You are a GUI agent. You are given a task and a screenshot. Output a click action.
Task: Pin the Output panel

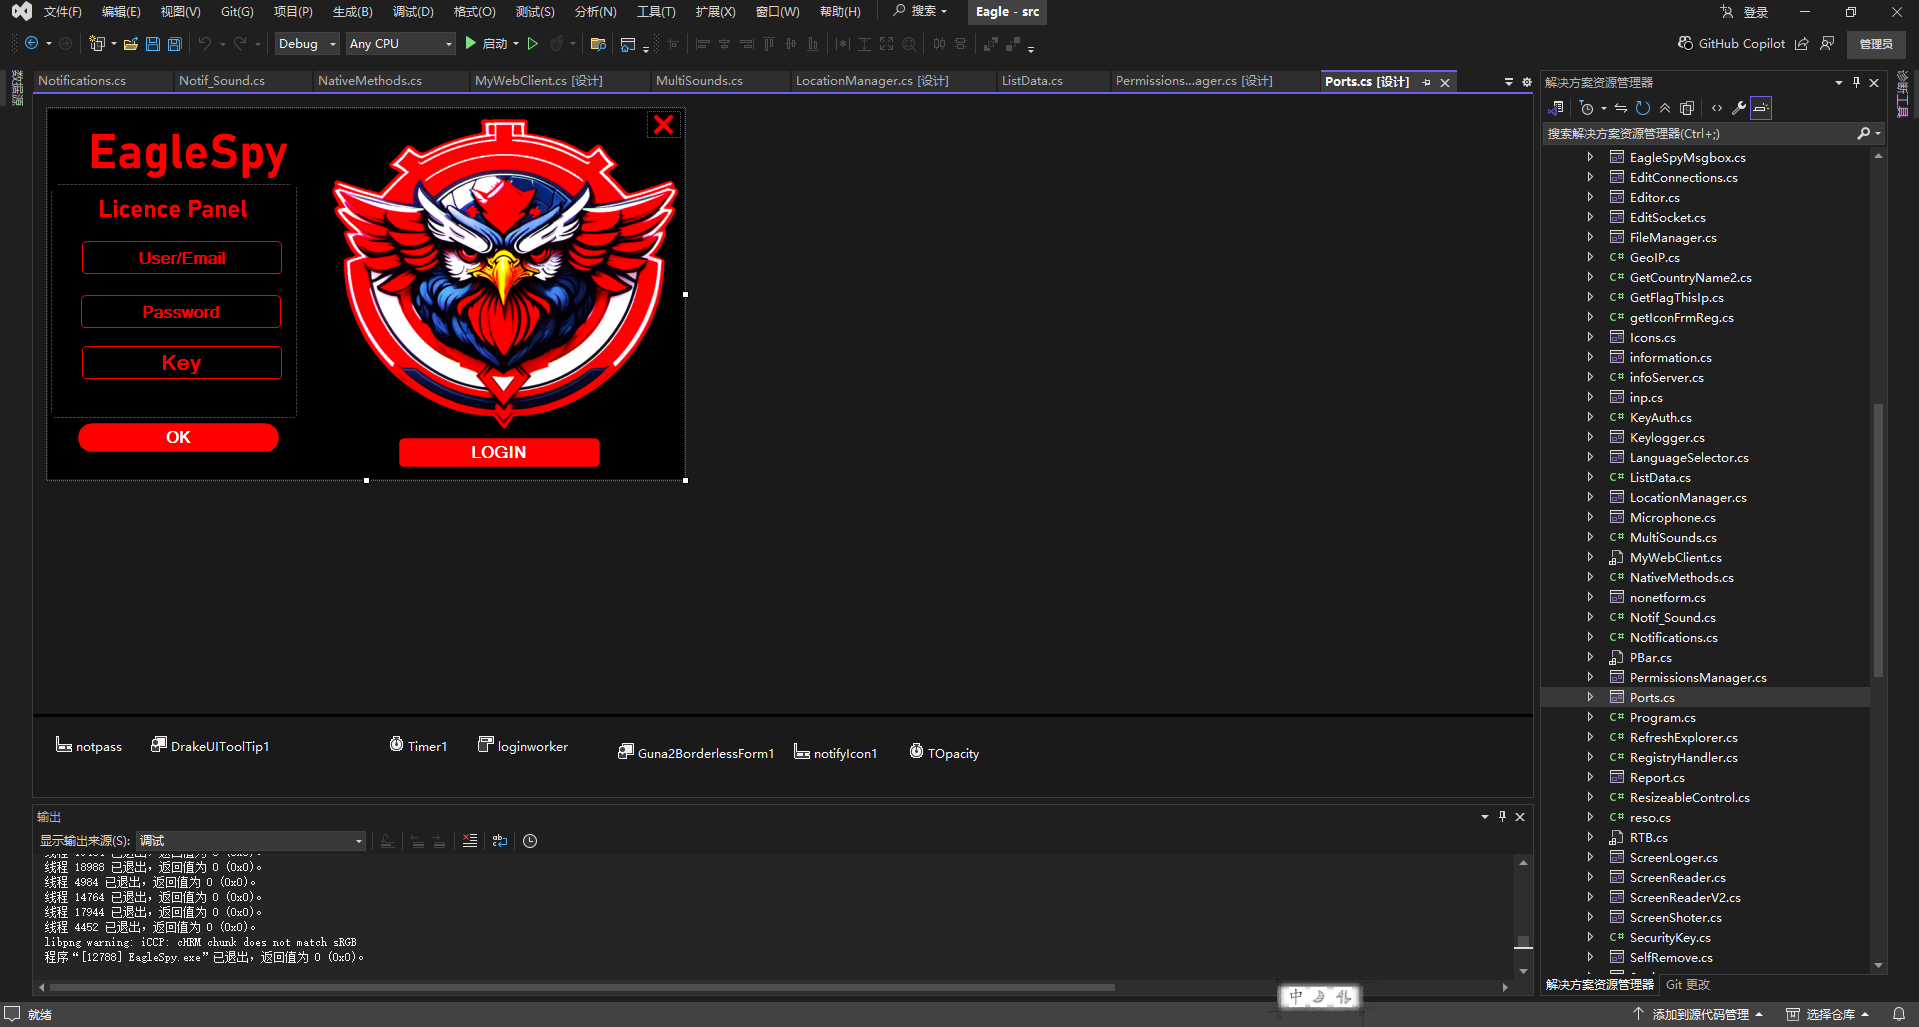coord(1502,817)
